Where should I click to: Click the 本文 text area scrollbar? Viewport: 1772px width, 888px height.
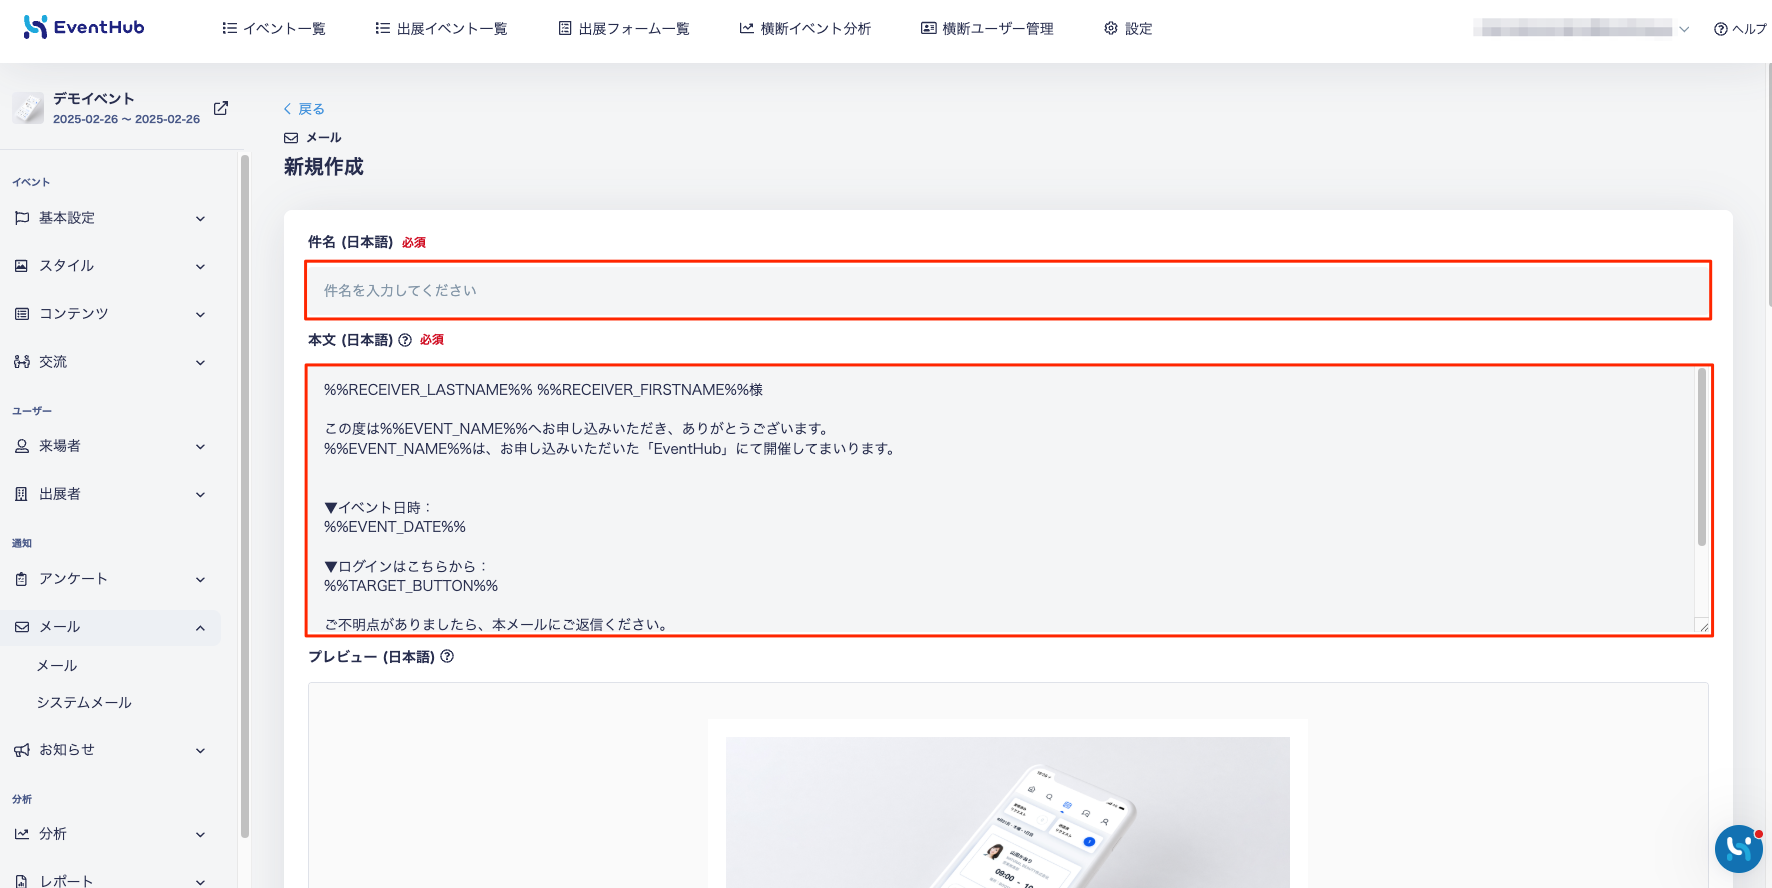tap(1702, 457)
